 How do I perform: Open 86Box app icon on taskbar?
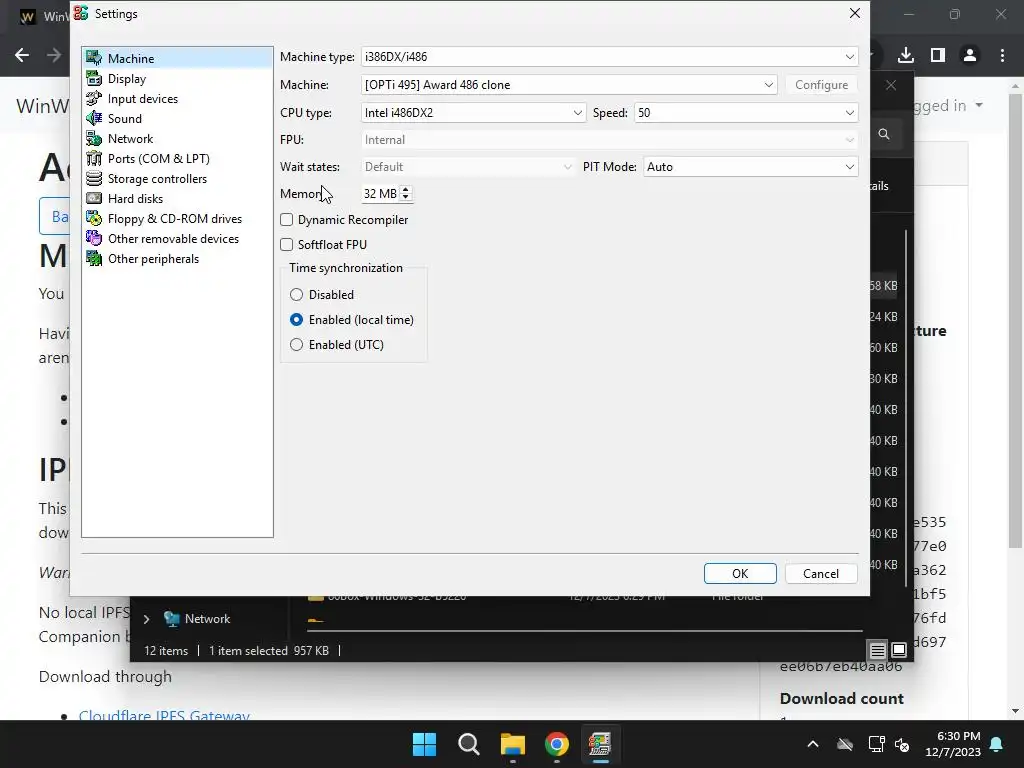click(600, 744)
